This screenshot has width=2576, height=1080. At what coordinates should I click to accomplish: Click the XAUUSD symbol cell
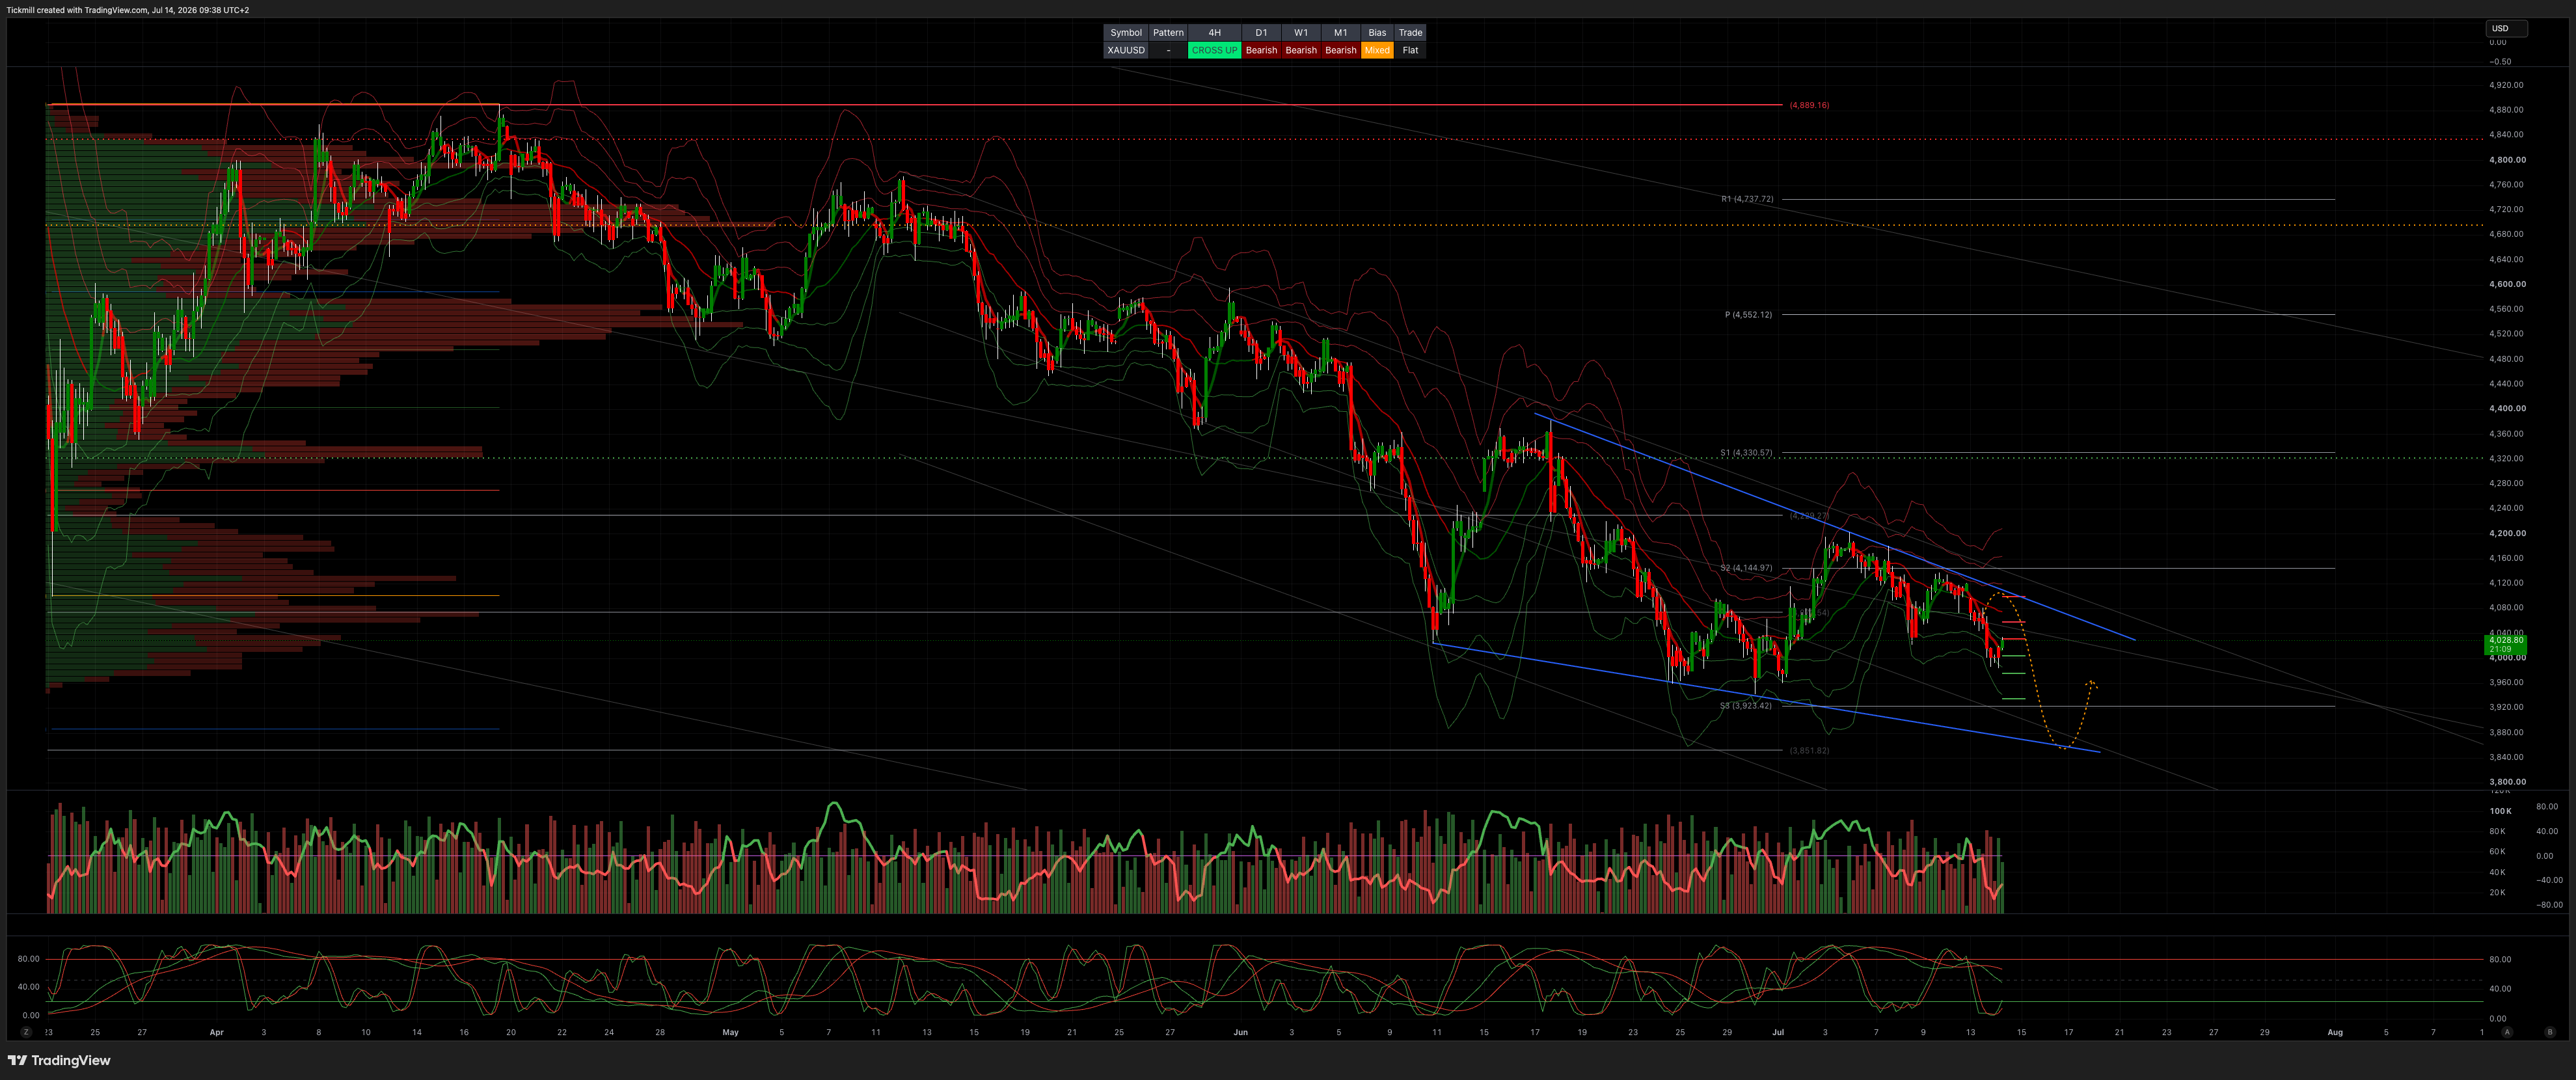coord(1126,50)
